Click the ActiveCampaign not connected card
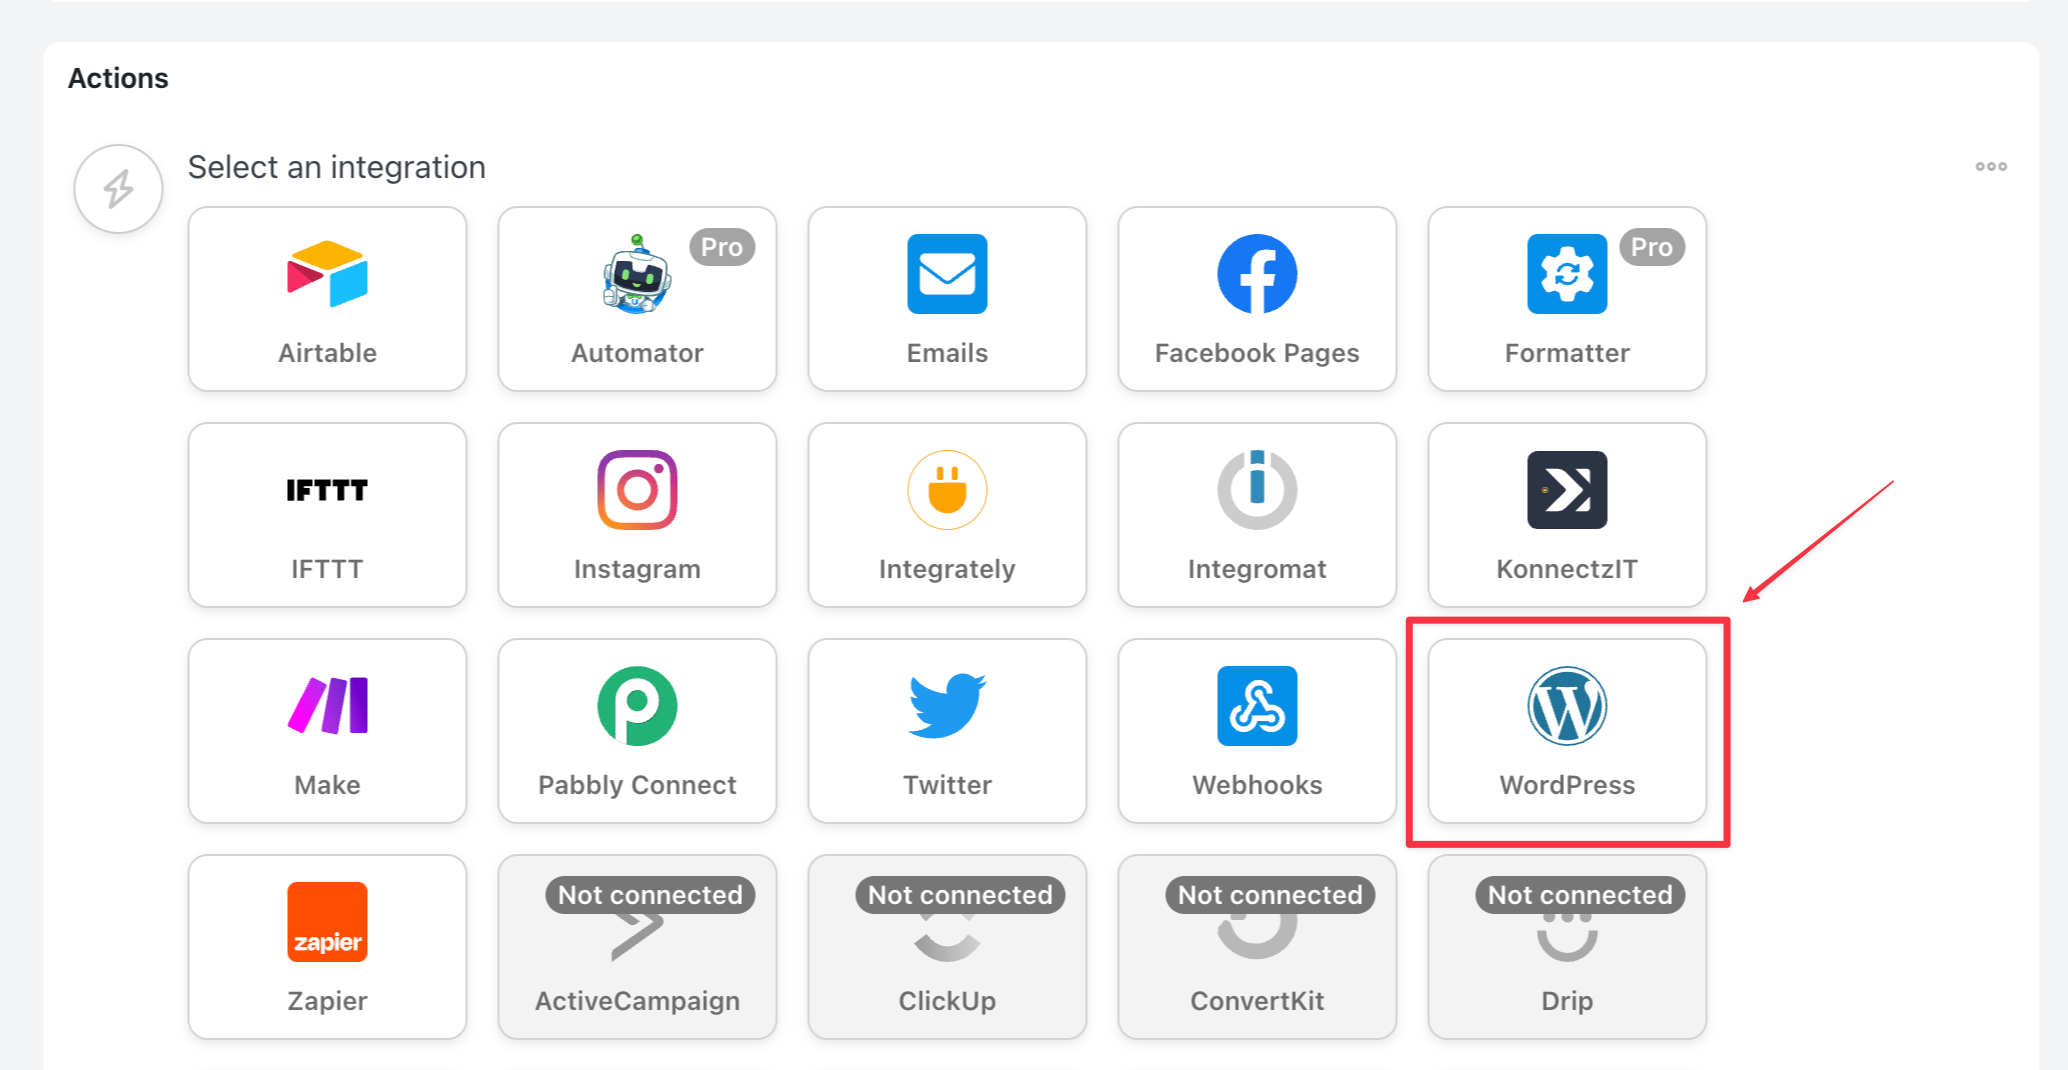The height and width of the screenshot is (1070, 2068). (637, 947)
